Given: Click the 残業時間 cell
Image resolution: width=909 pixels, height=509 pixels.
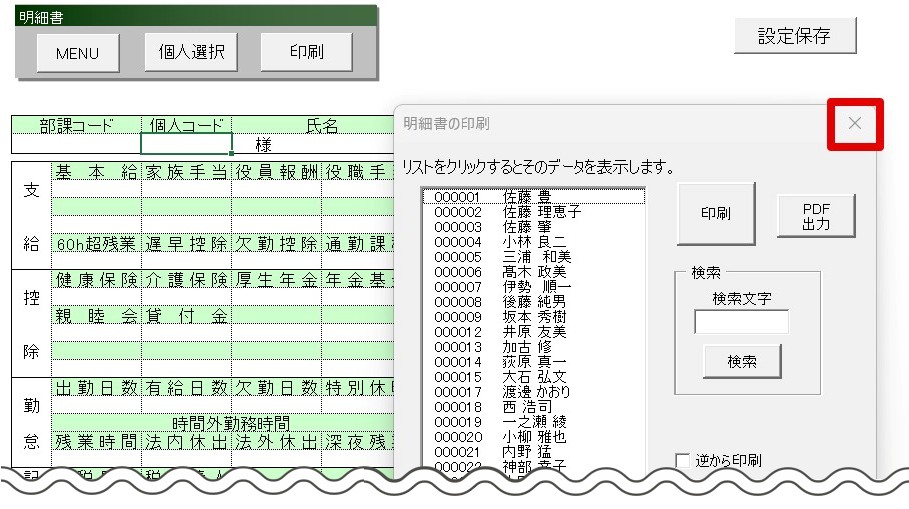Looking at the screenshot, I should pos(96,442).
